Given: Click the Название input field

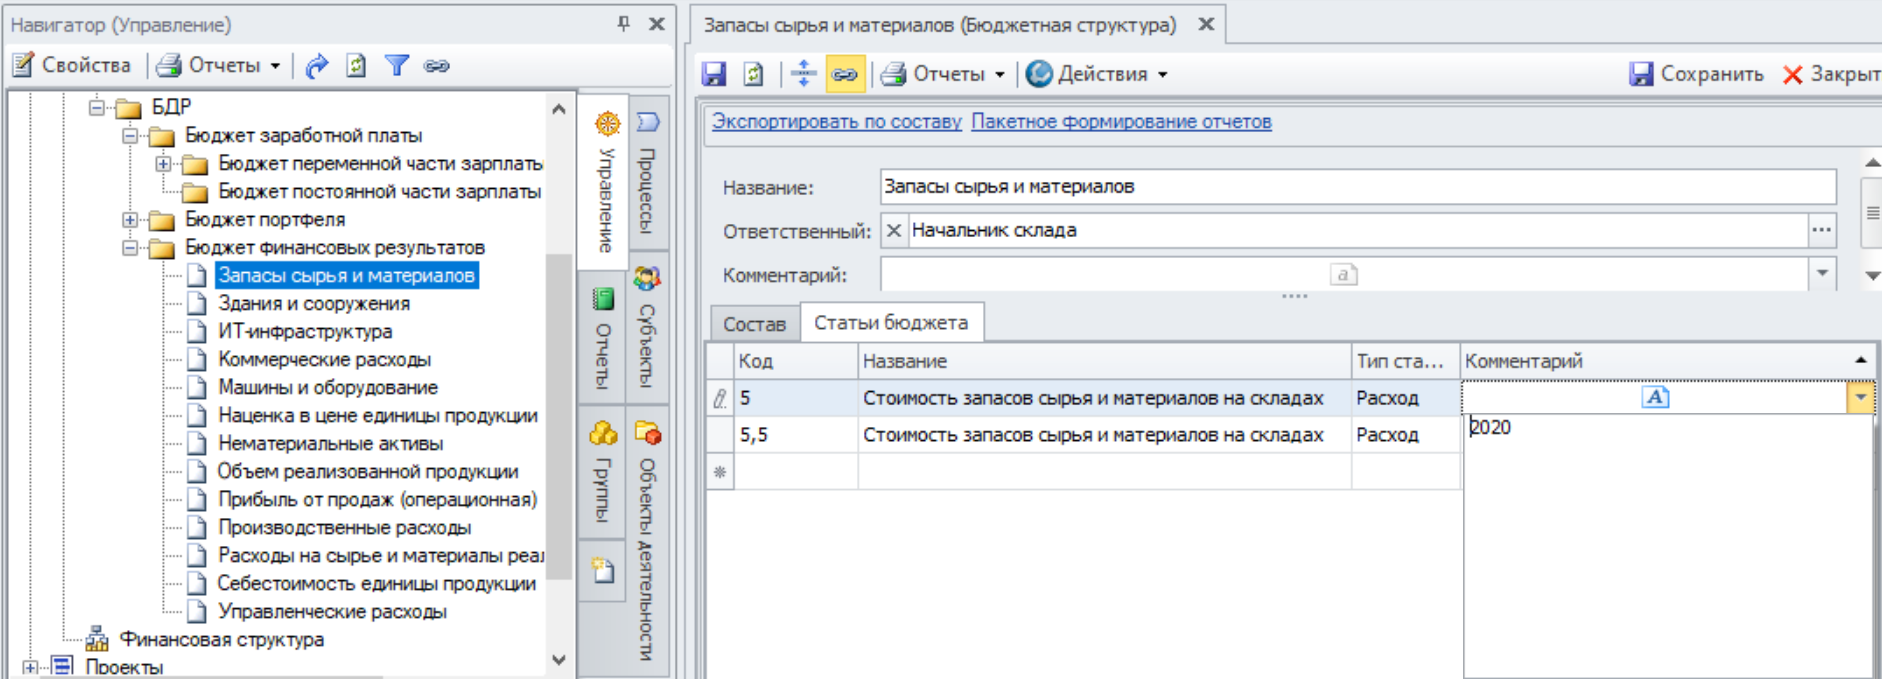Looking at the screenshot, I should click(1357, 187).
